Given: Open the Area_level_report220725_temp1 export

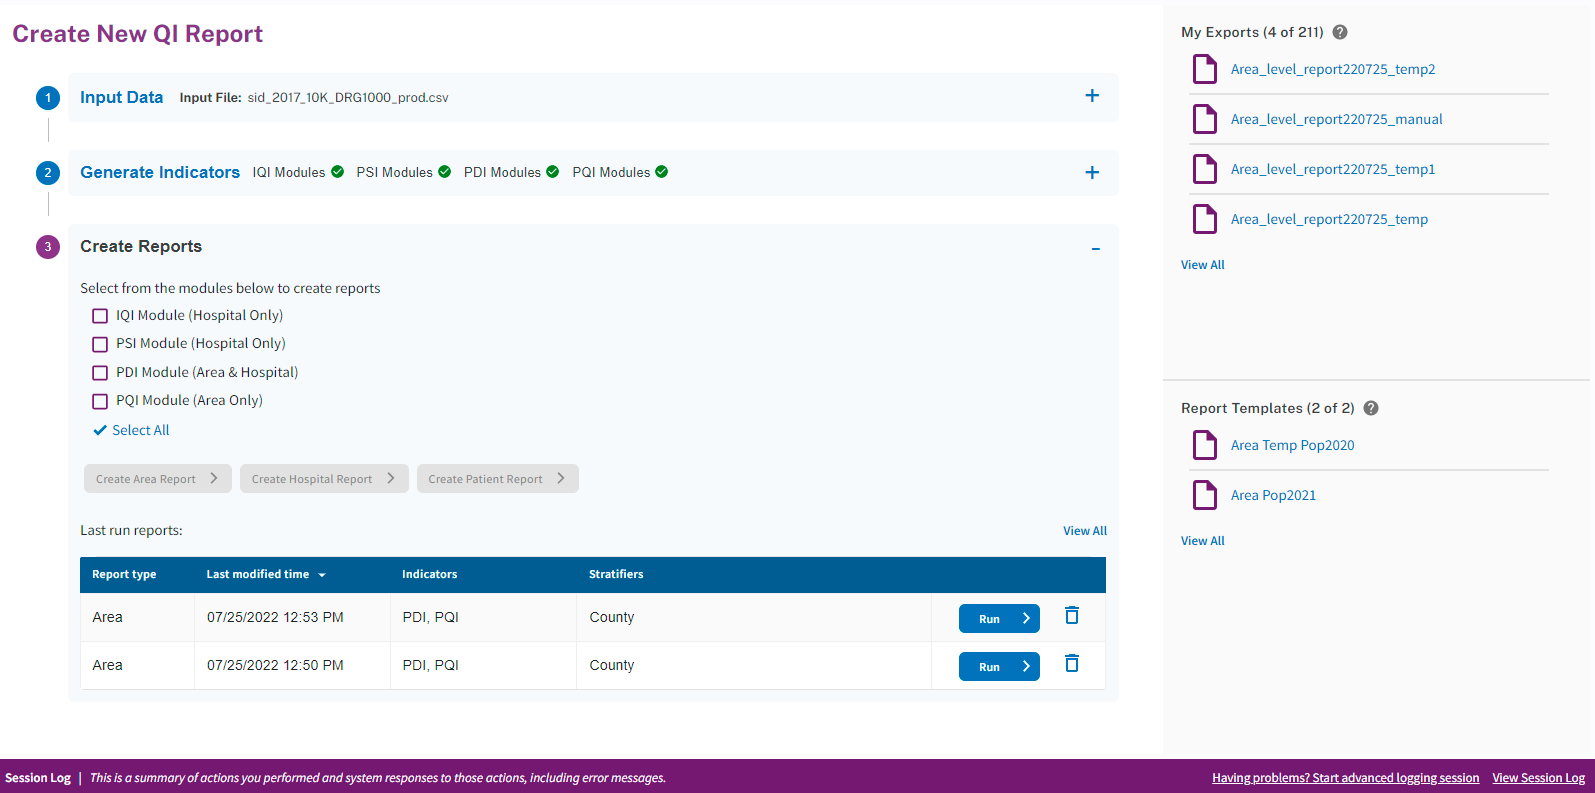Looking at the screenshot, I should coord(1332,169).
